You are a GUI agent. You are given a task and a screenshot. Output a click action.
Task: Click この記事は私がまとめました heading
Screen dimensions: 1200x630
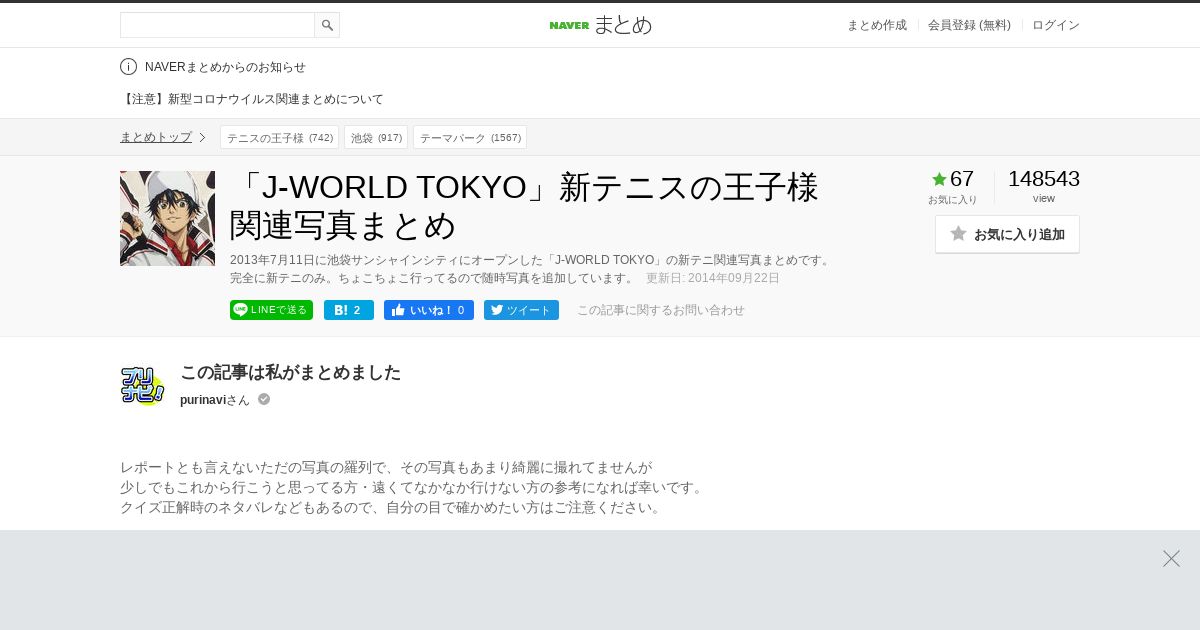(x=290, y=372)
